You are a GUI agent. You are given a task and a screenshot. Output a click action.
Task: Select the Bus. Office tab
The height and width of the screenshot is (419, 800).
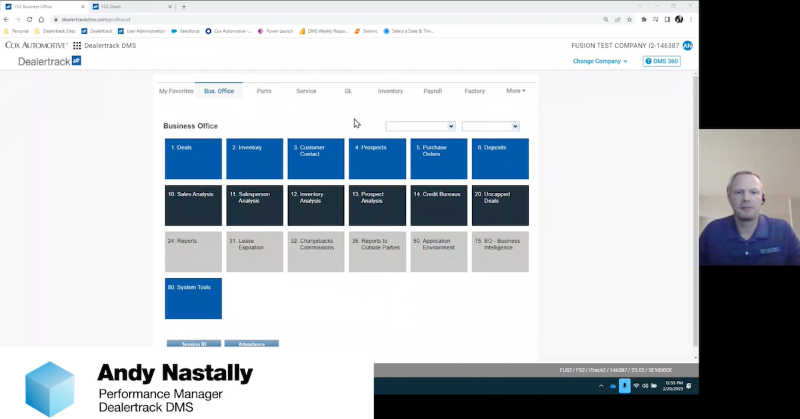click(x=219, y=91)
